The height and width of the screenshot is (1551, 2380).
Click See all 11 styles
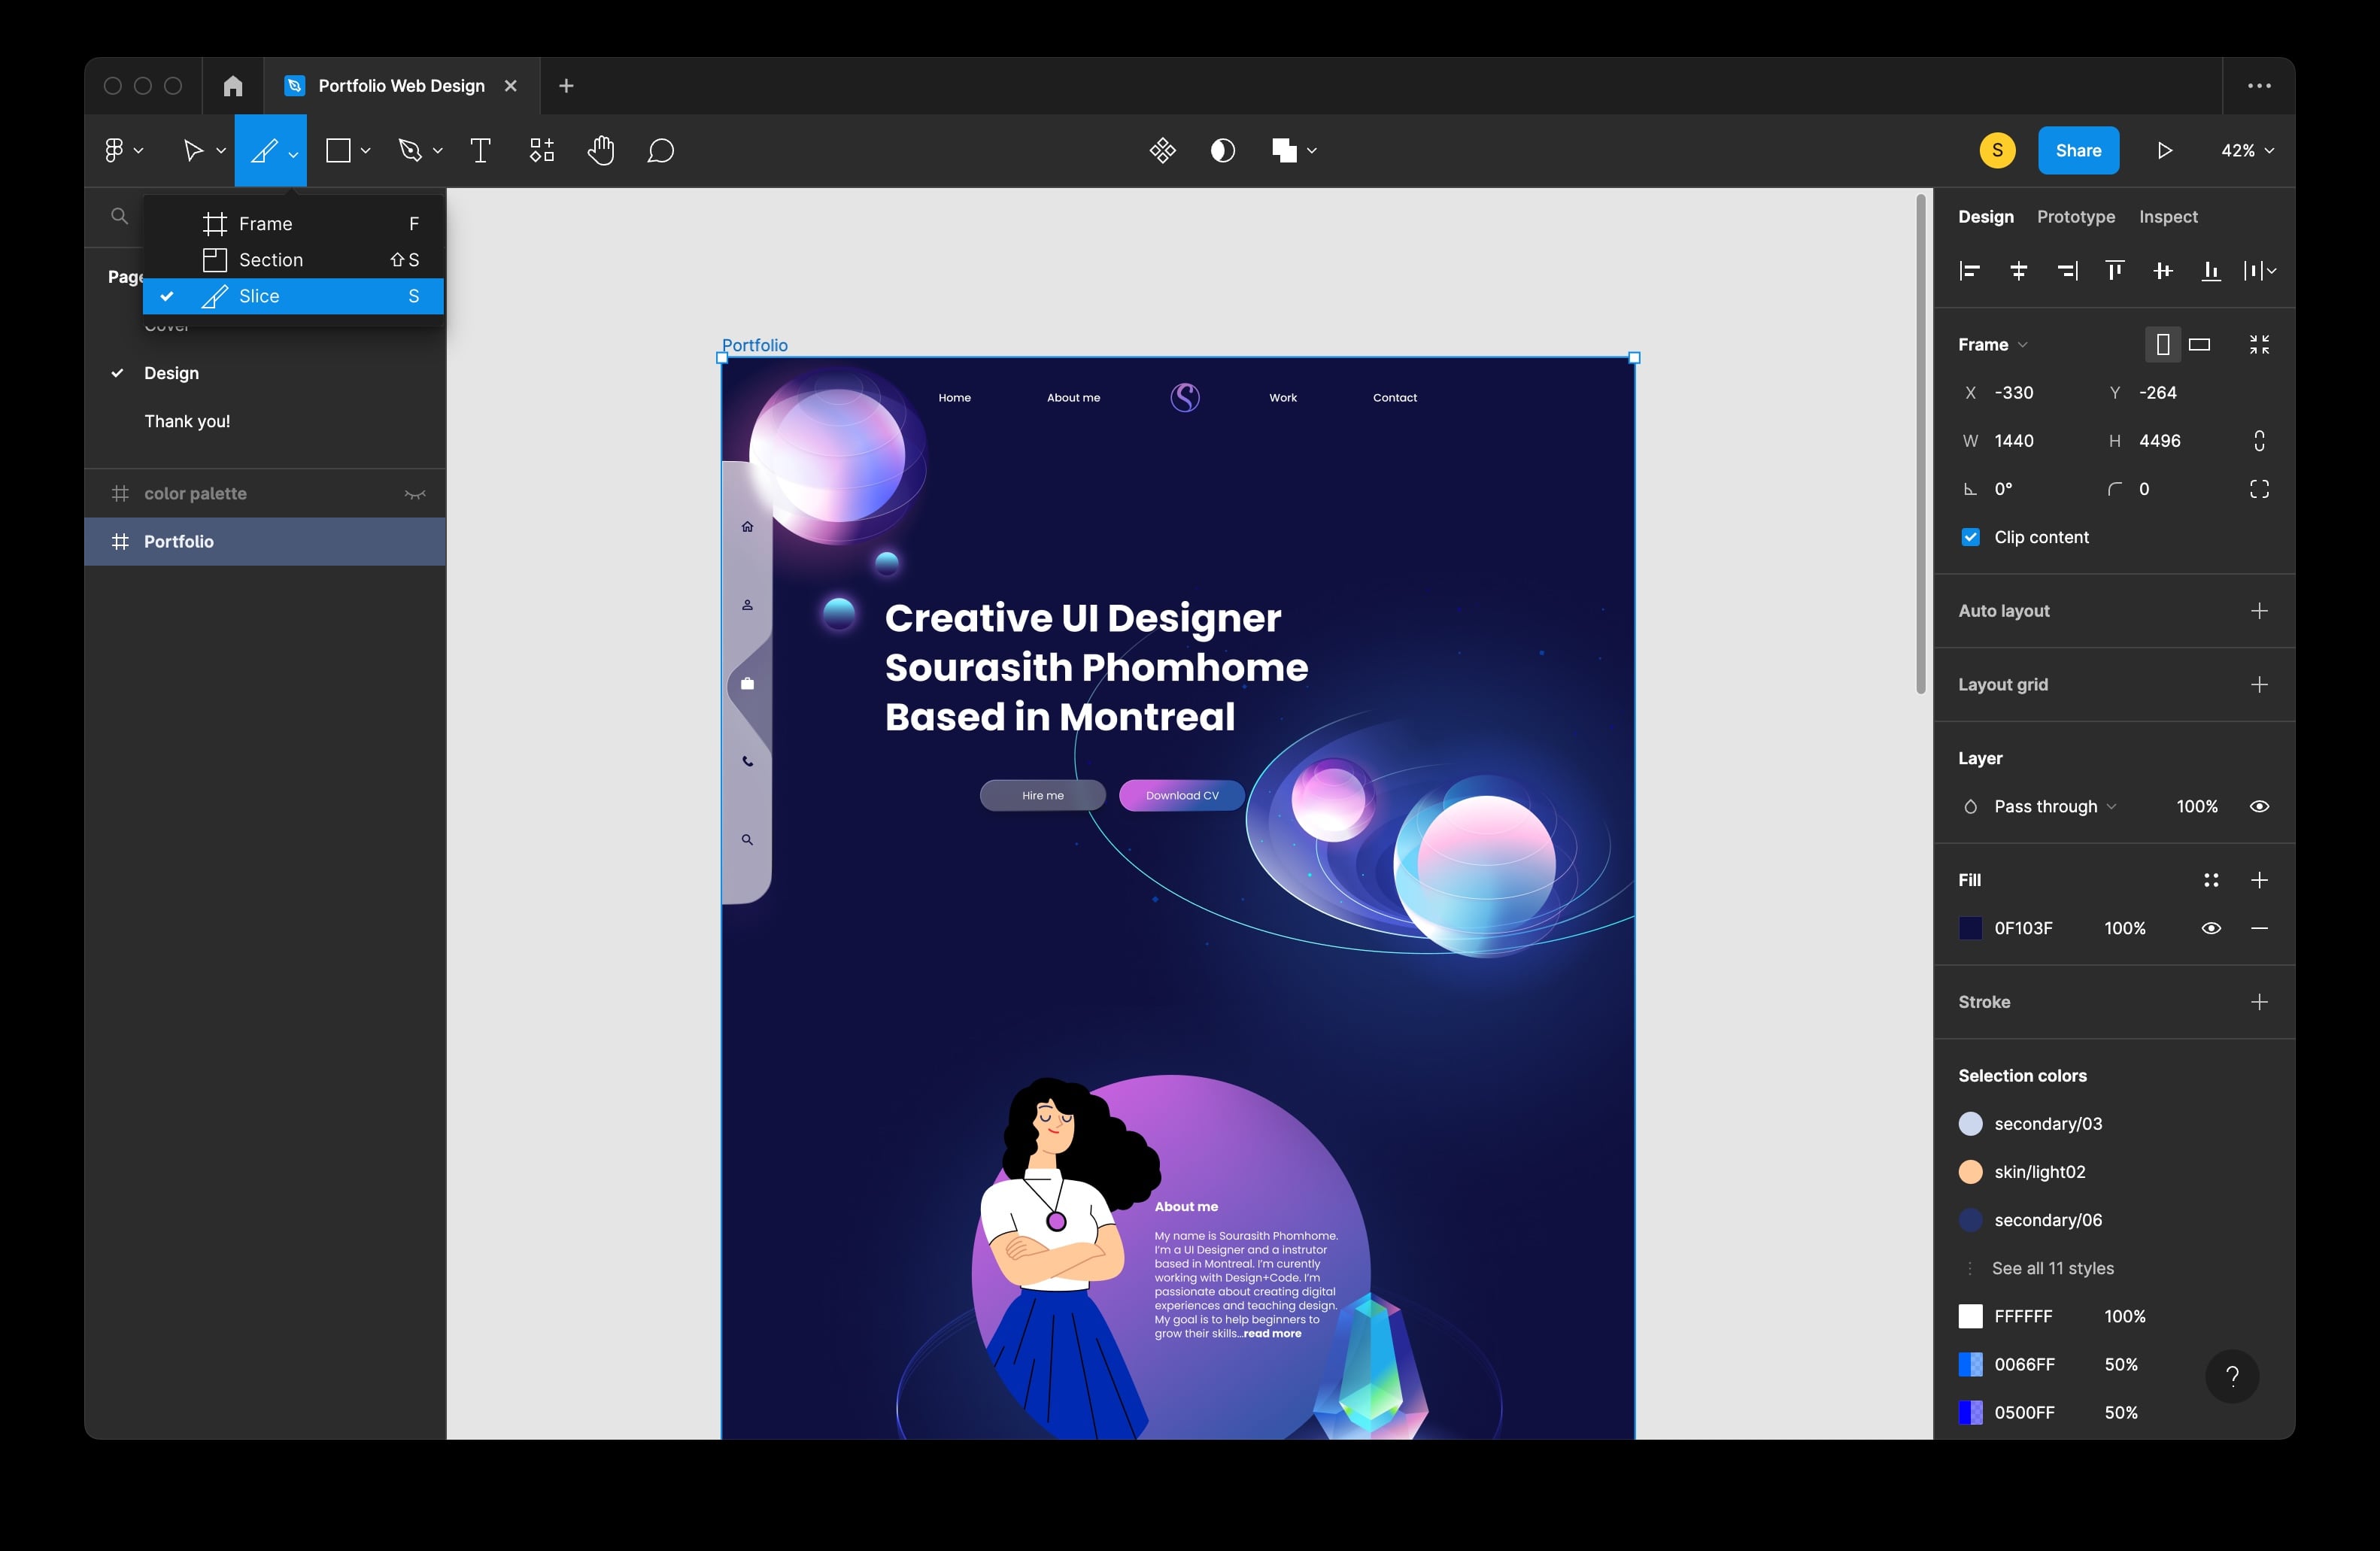click(x=2053, y=1268)
